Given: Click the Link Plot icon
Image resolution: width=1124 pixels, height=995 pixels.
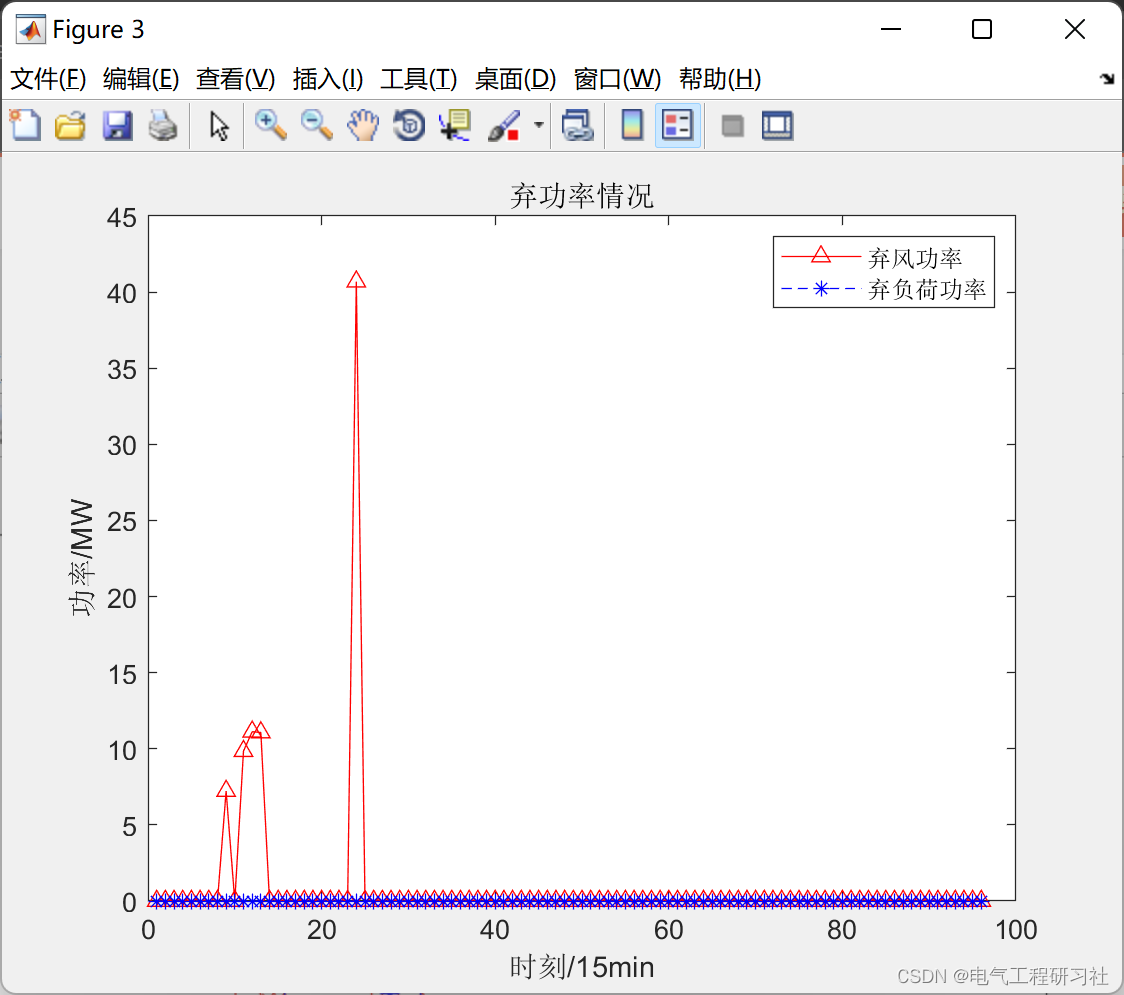Looking at the screenshot, I should (x=578, y=125).
